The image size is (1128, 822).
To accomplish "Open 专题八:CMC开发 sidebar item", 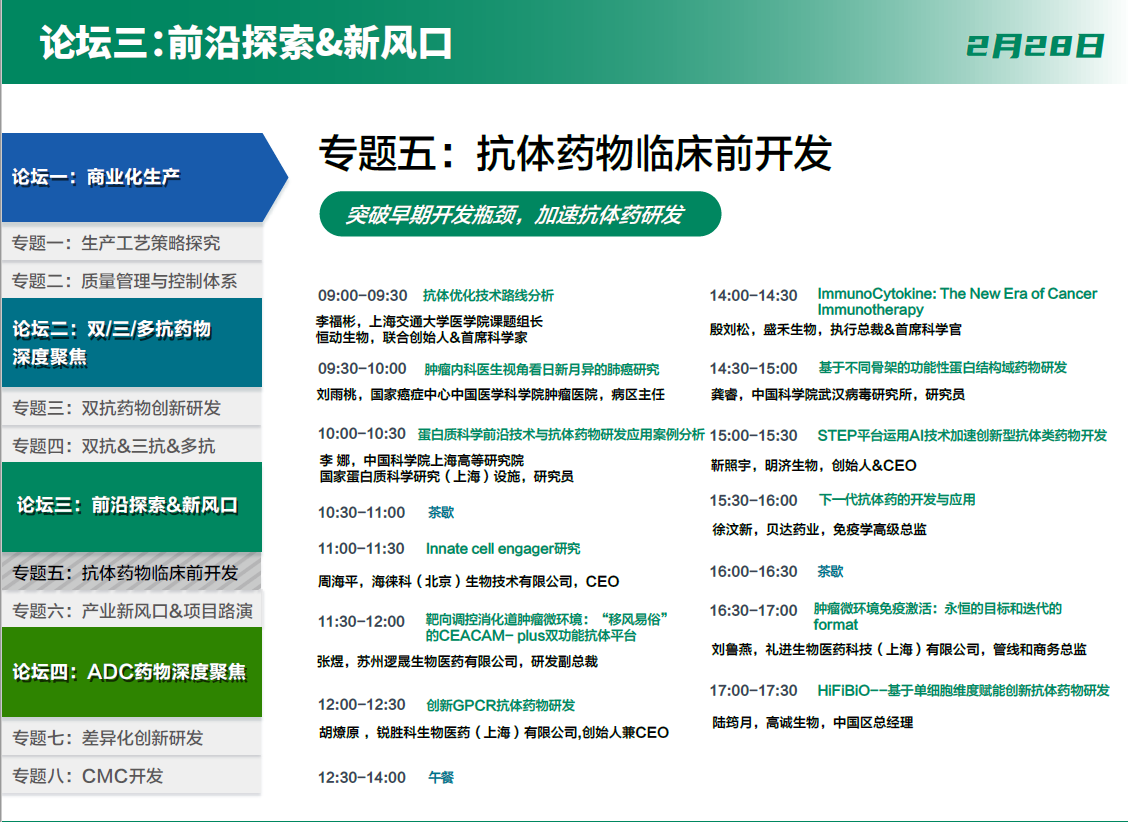I will coord(130,776).
